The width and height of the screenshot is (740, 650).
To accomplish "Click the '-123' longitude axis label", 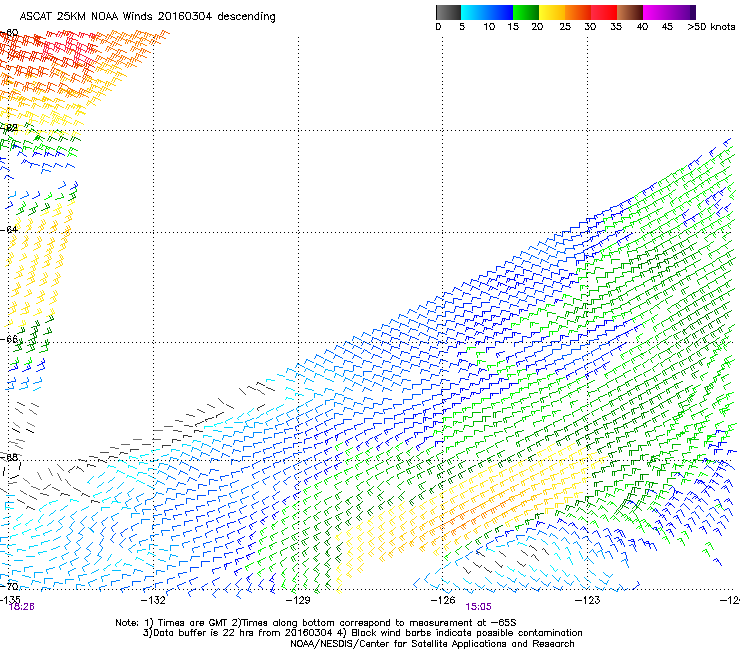I will point(587,600).
